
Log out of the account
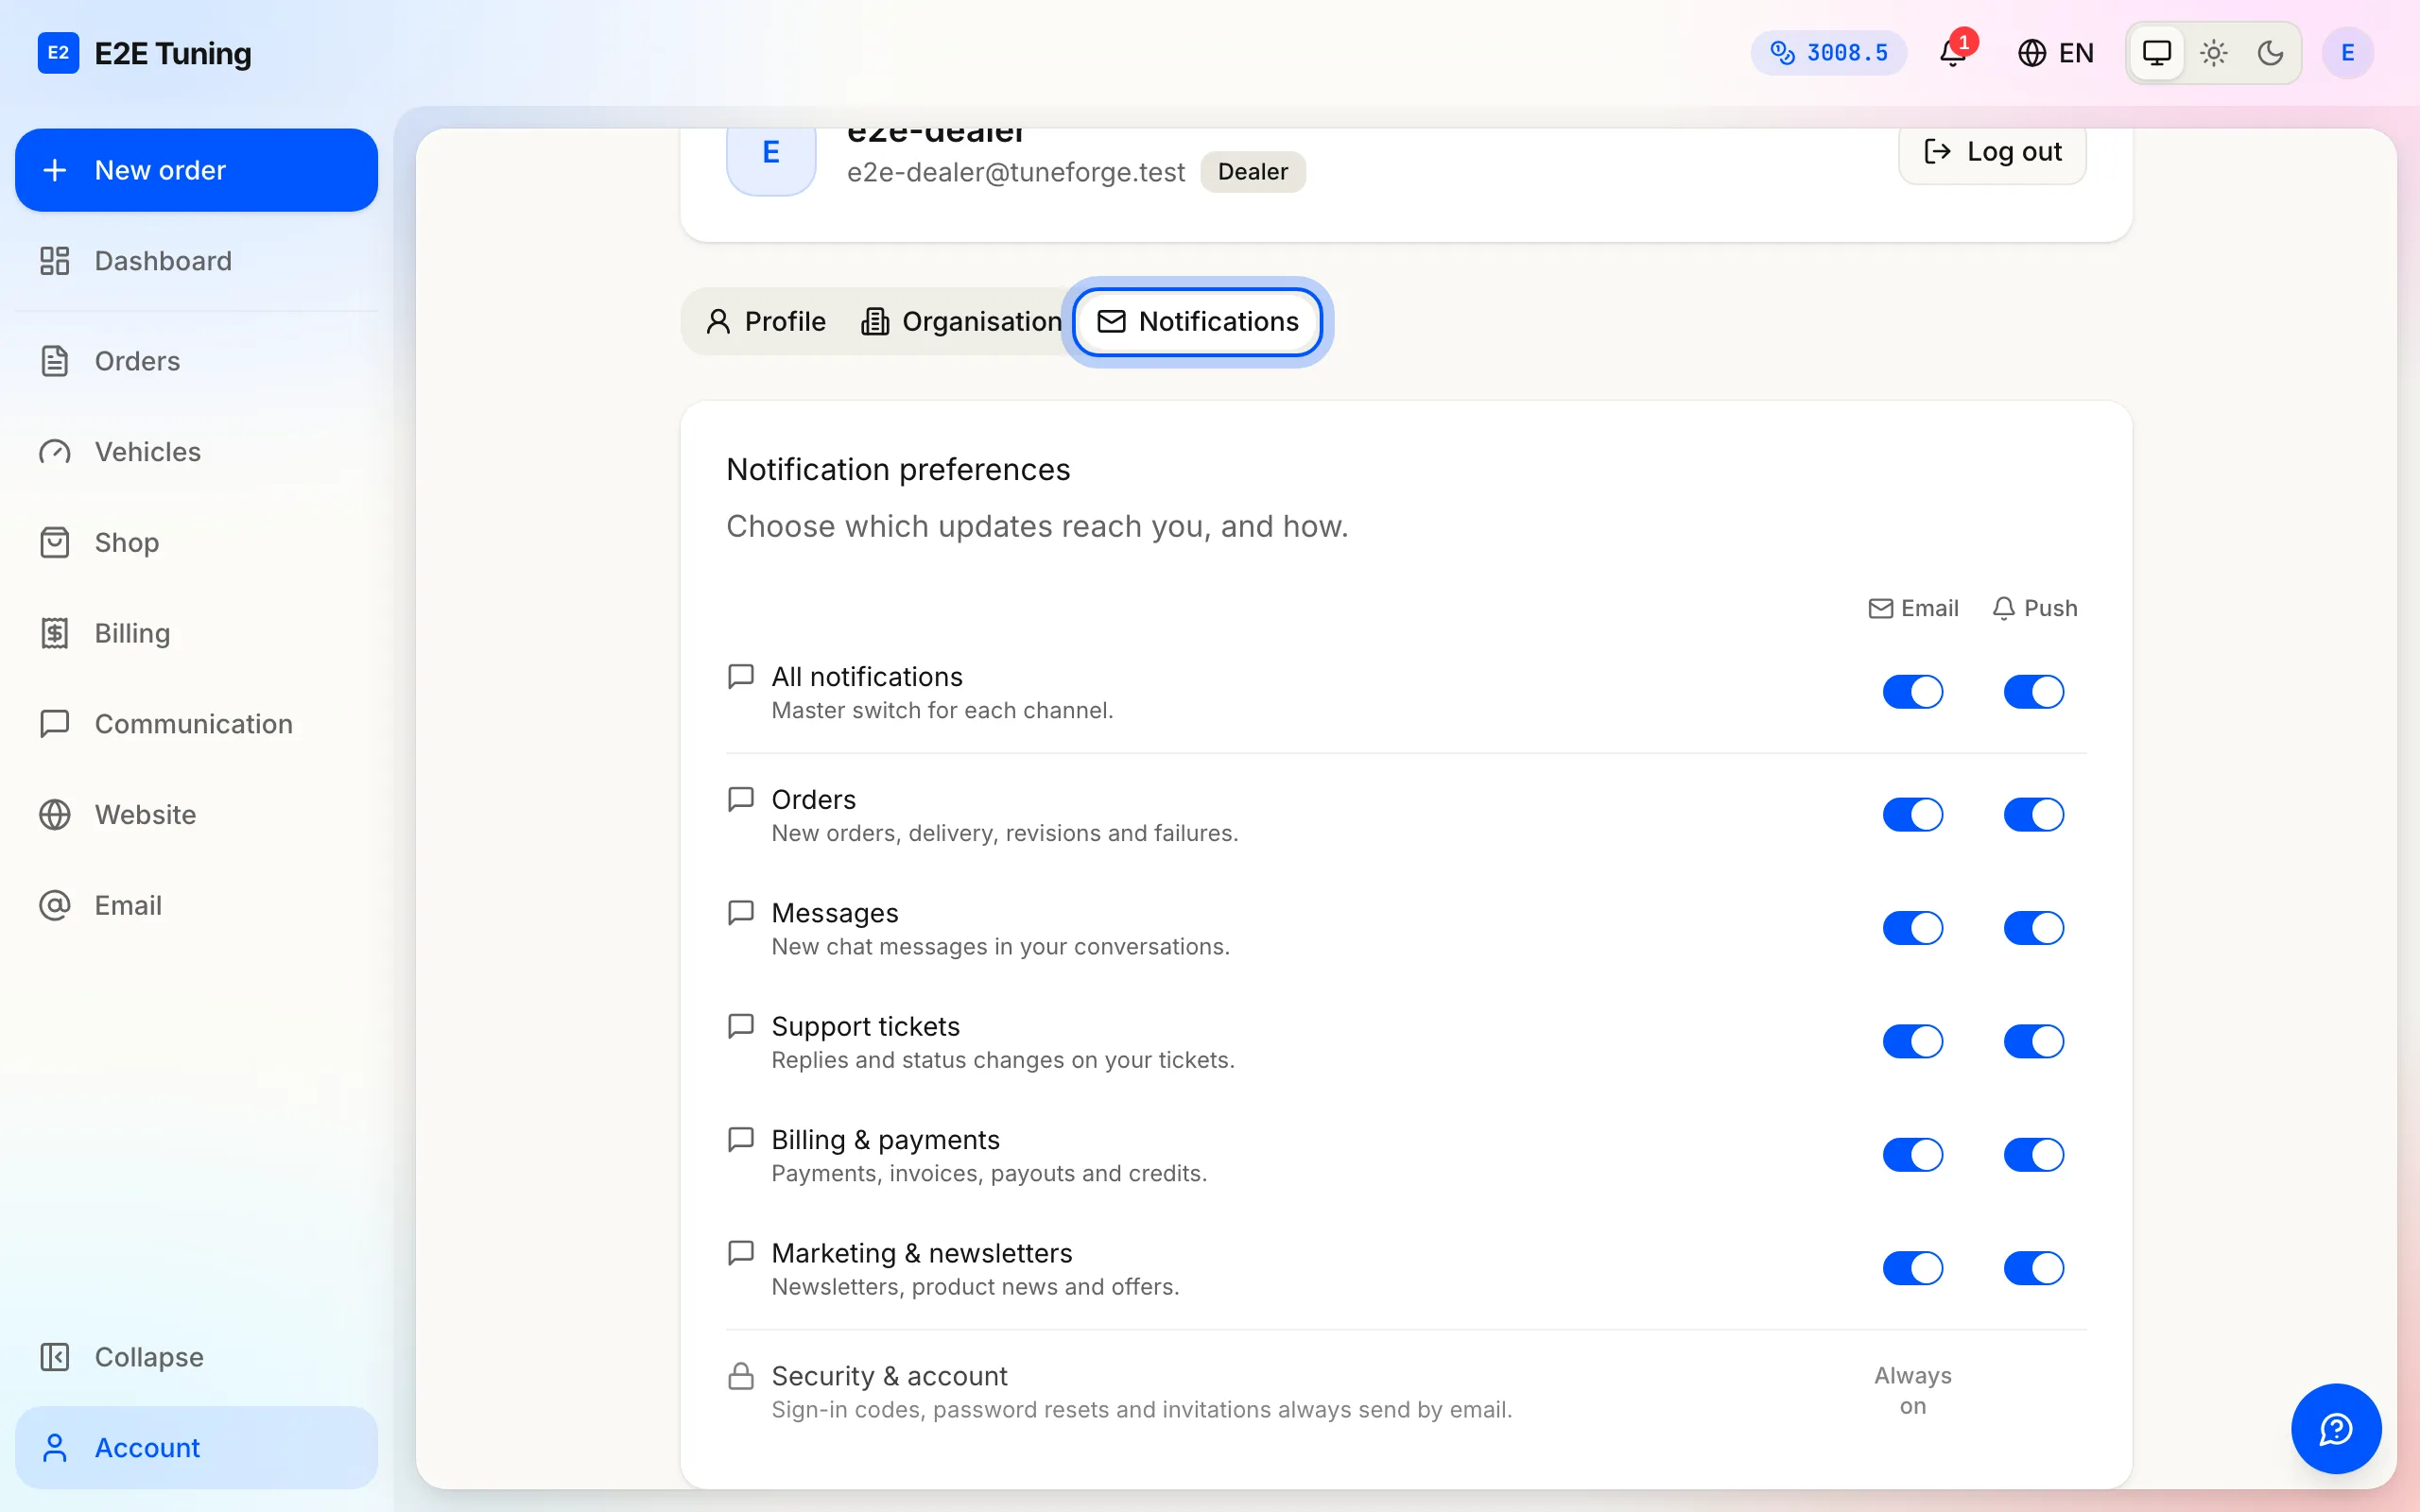click(1992, 151)
